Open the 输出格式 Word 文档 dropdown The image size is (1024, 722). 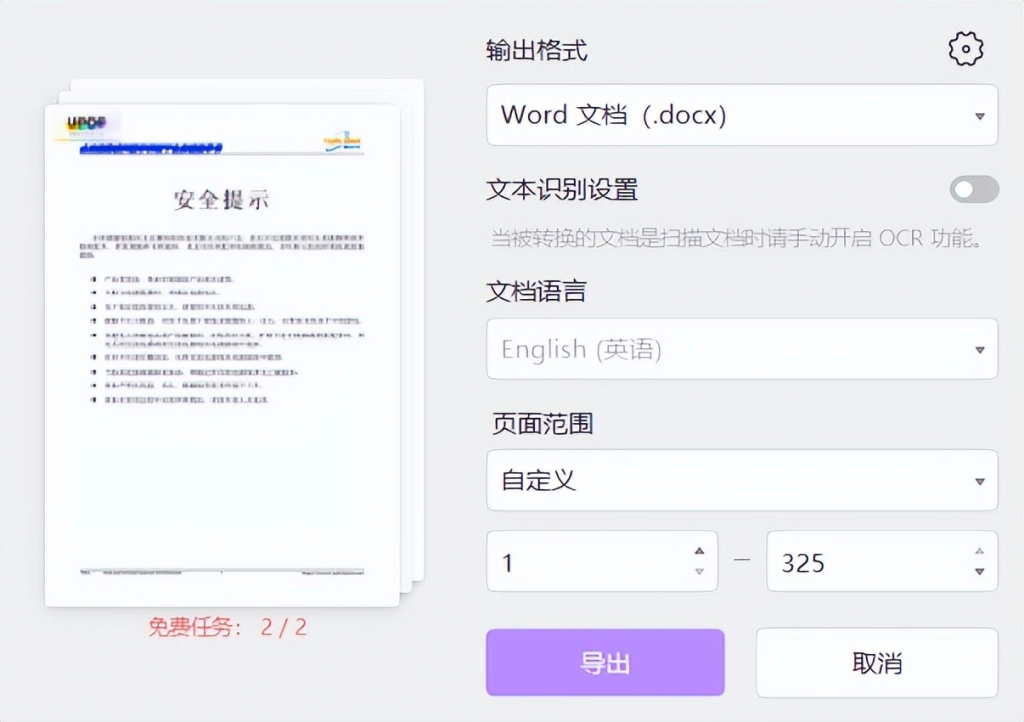click(x=742, y=115)
